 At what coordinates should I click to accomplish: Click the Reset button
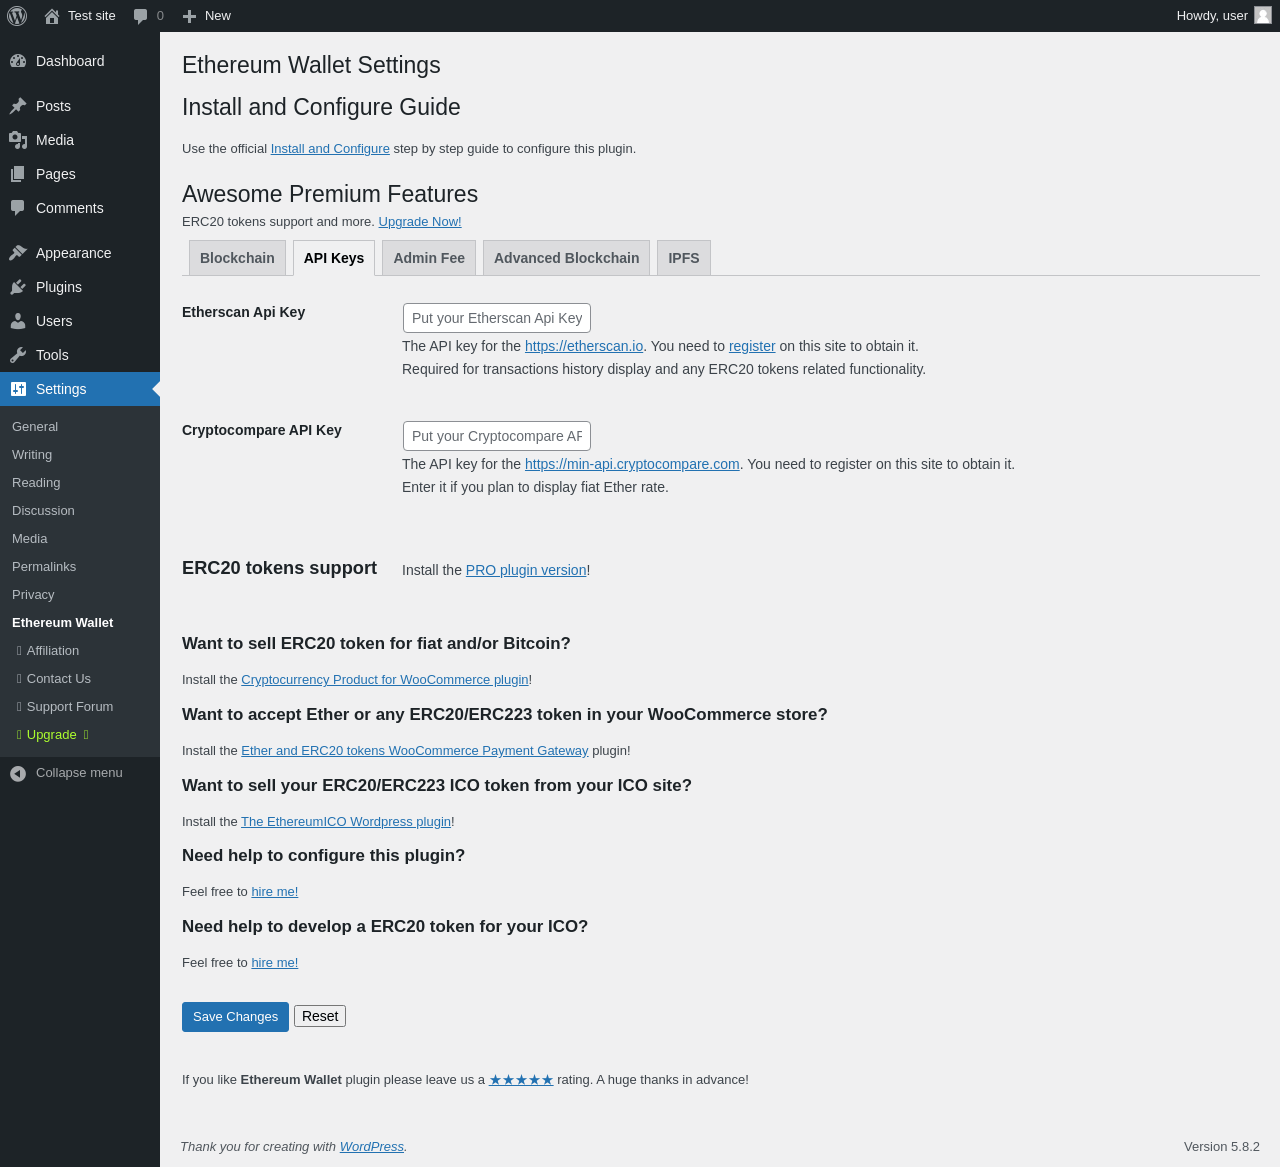(320, 1016)
